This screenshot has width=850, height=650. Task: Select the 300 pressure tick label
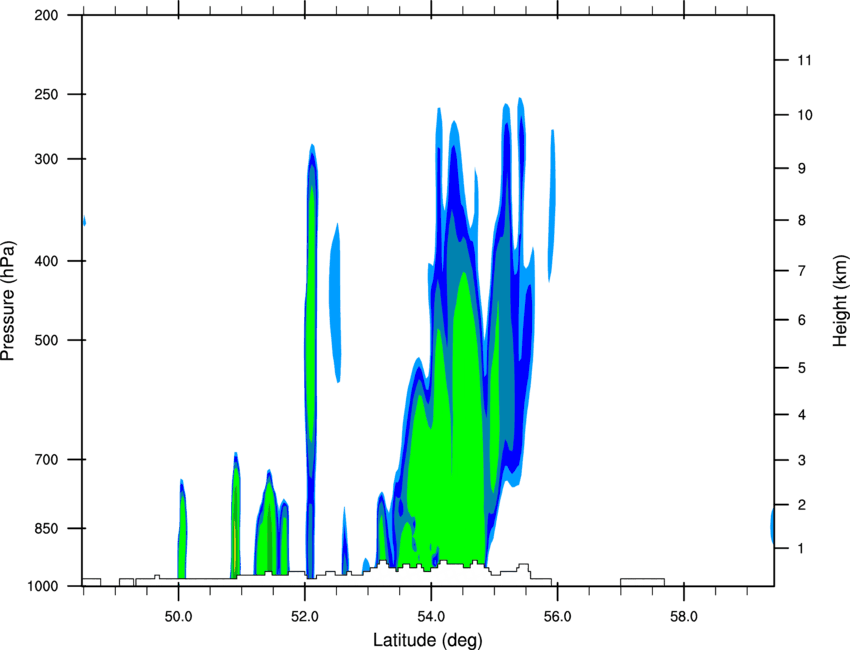pyautogui.click(x=46, y=159)
